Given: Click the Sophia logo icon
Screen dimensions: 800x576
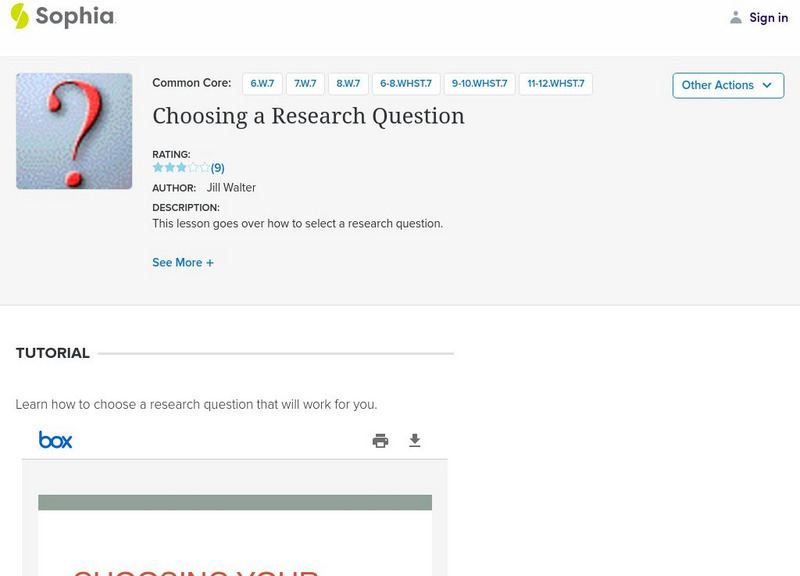Looking at the screenshot, I should [20, 16].
